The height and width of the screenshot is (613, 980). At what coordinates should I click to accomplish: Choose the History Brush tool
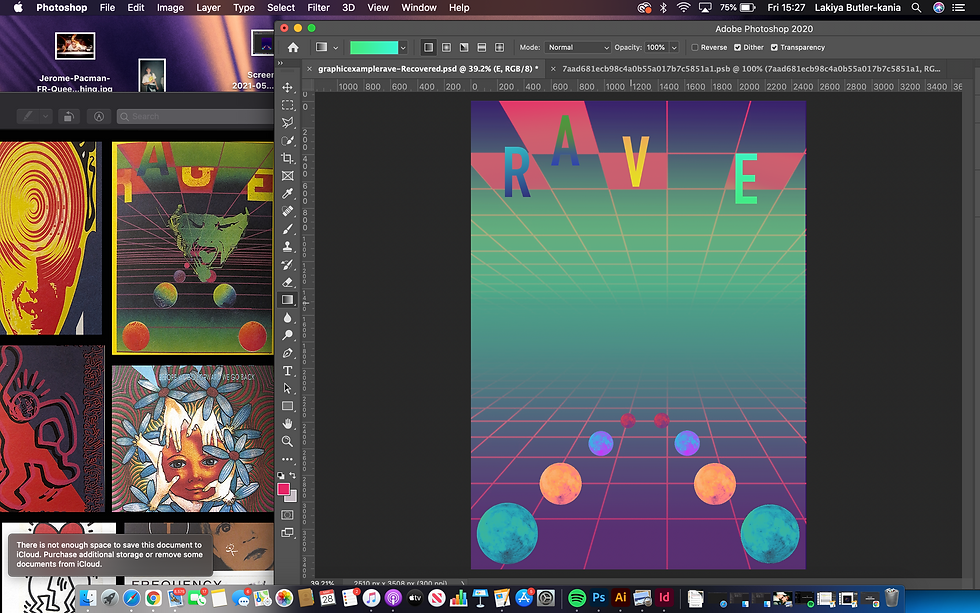coord(288,264)
